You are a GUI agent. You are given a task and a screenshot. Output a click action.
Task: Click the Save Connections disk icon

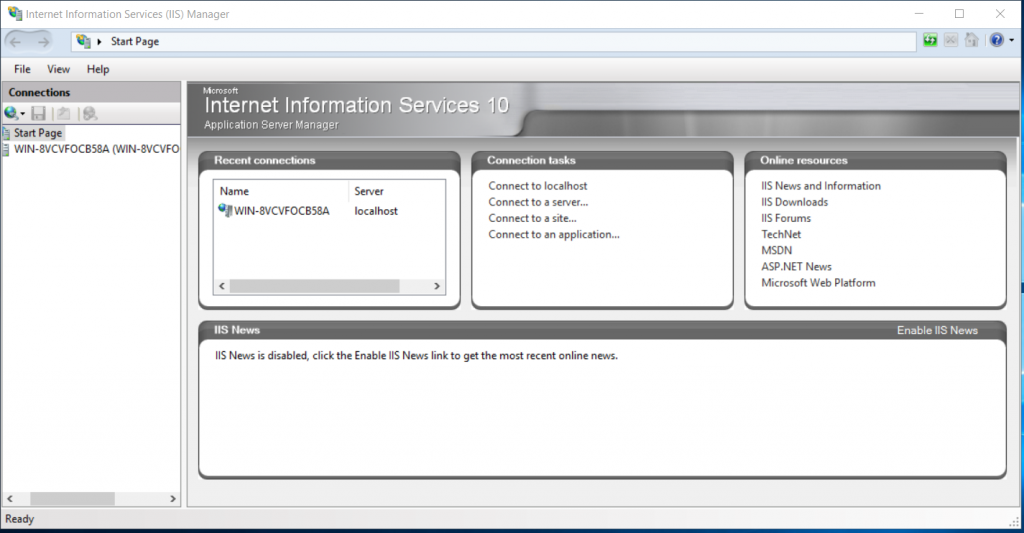pyautogui.click(x=39, y=114)
